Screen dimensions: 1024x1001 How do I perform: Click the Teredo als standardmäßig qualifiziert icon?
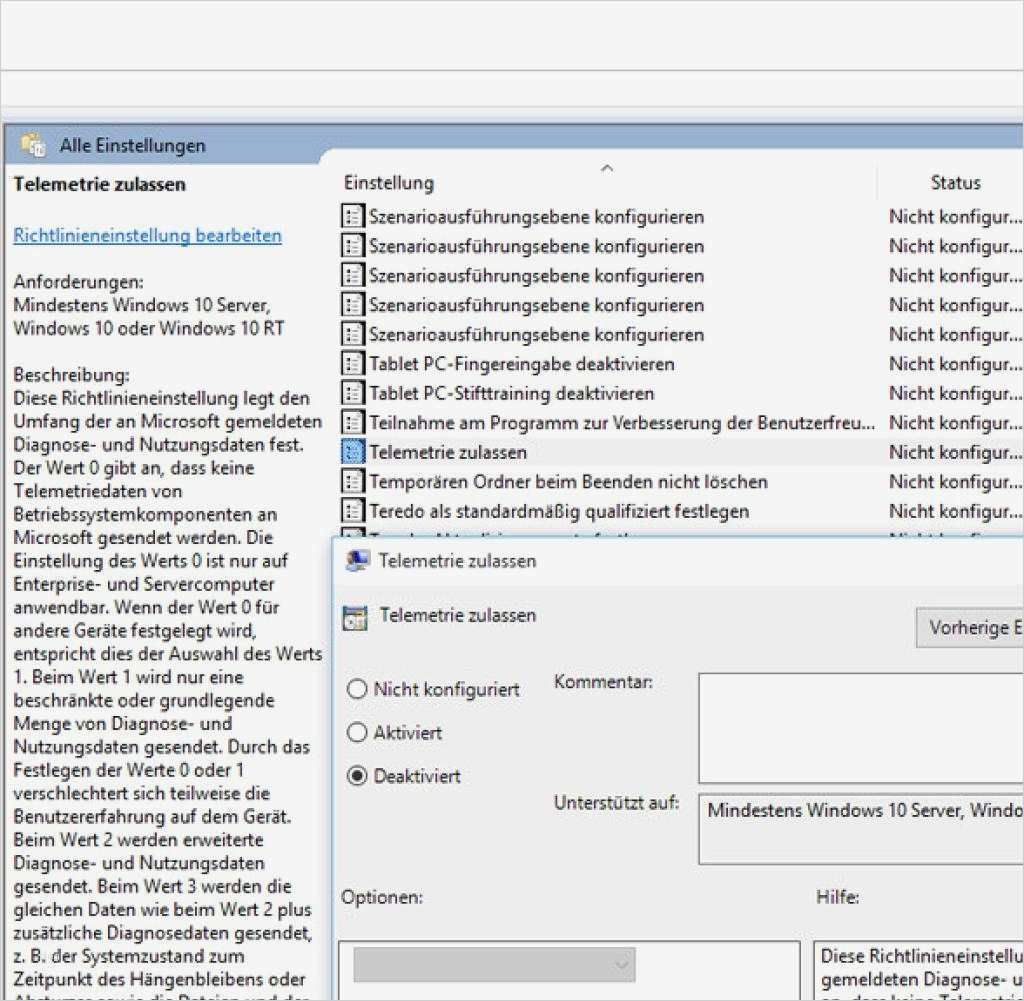(x=352, y=510)
